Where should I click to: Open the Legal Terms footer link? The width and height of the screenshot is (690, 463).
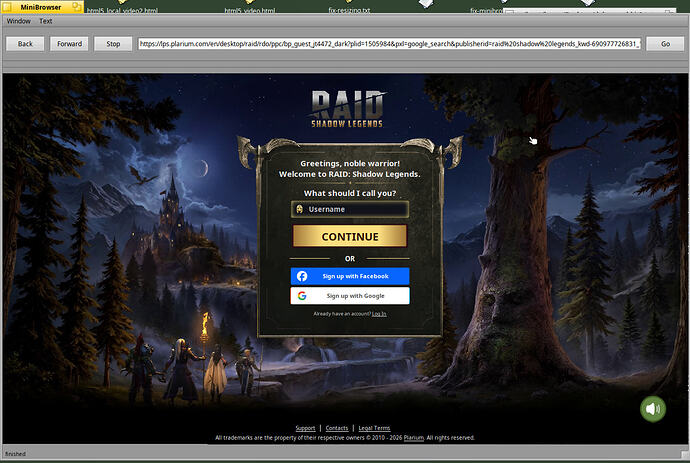click(374, 428)
